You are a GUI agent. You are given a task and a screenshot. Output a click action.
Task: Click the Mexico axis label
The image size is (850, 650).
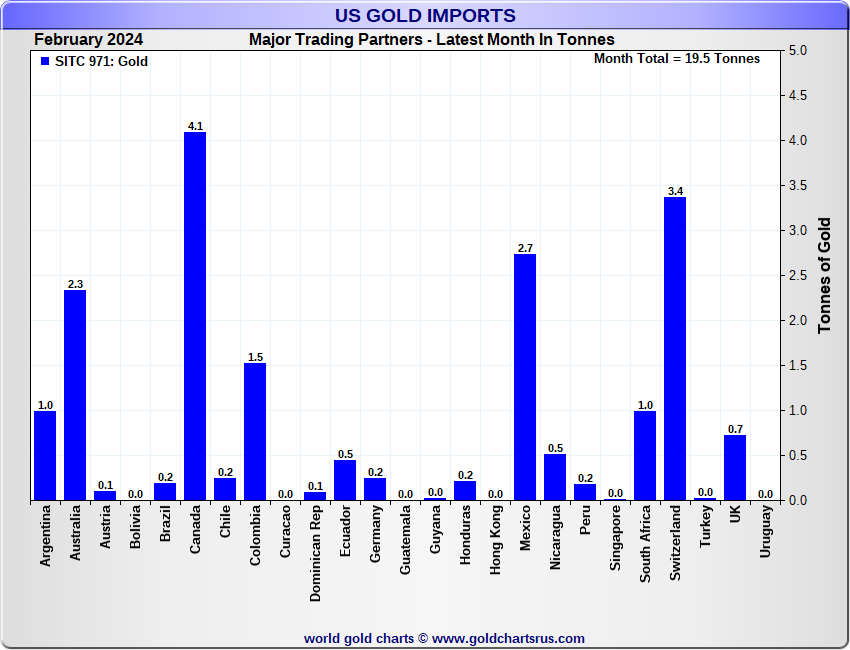click(525, 527)
